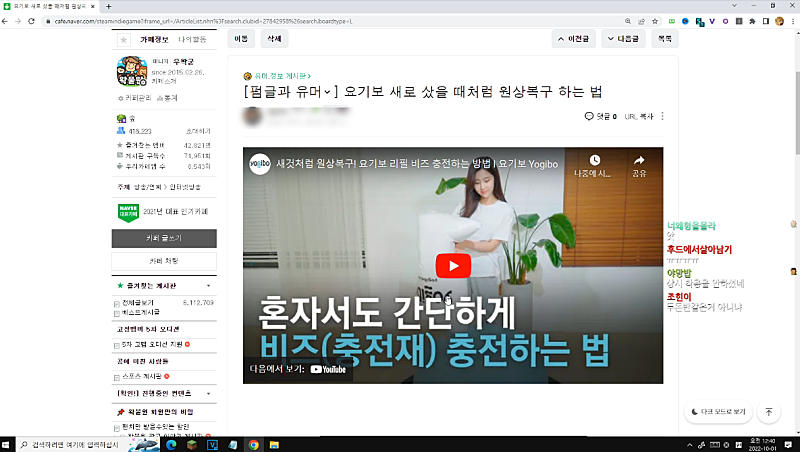Switch to the 나의활동 tab
800x452 pixels.
(x=193, y=40)
